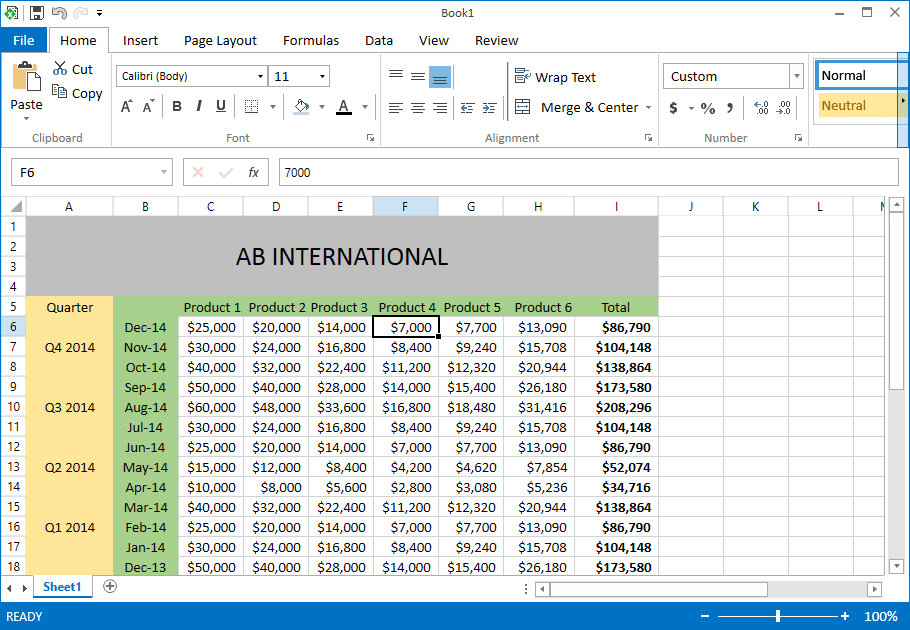
Task: Open the File menu
Action: pos(23,40)
